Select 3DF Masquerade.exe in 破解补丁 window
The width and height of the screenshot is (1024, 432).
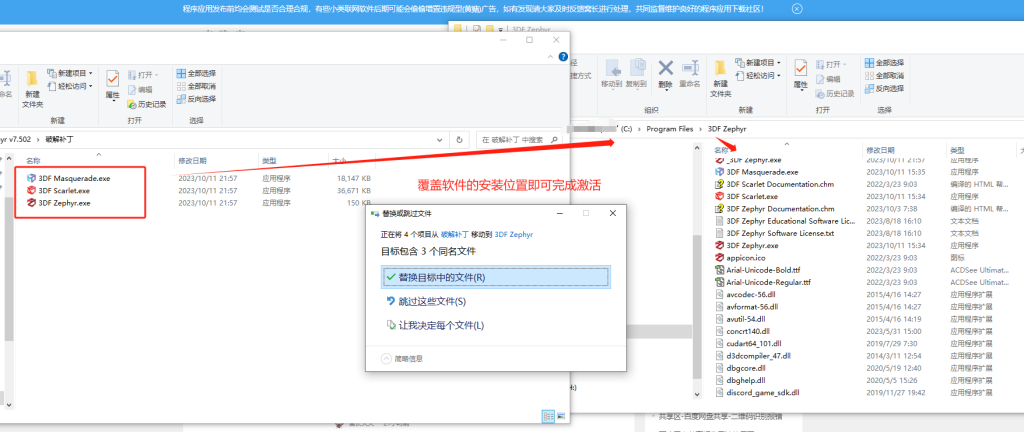67,178
